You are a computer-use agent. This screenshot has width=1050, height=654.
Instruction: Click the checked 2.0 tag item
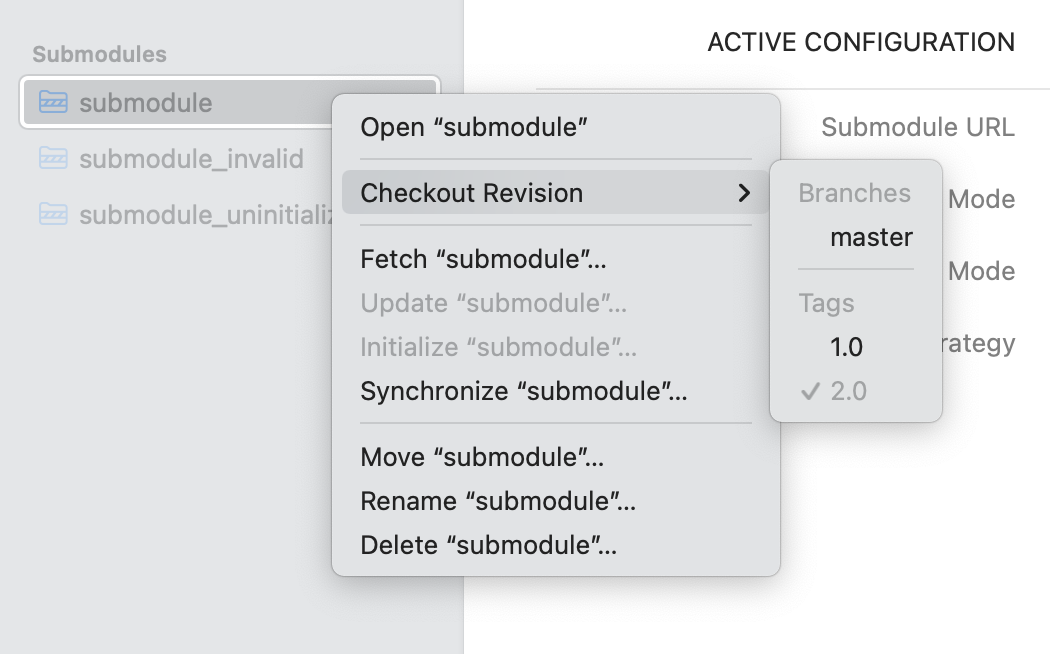848,391
